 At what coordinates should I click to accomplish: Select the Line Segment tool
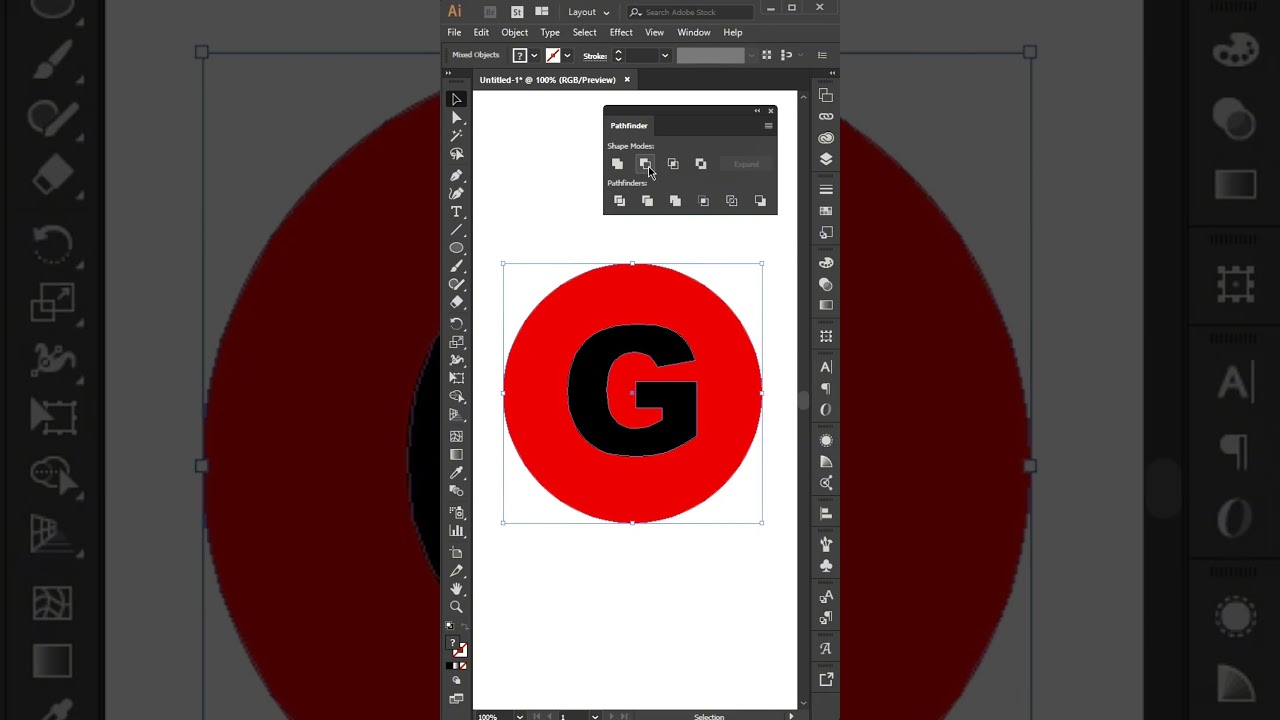tap(457, 230)
